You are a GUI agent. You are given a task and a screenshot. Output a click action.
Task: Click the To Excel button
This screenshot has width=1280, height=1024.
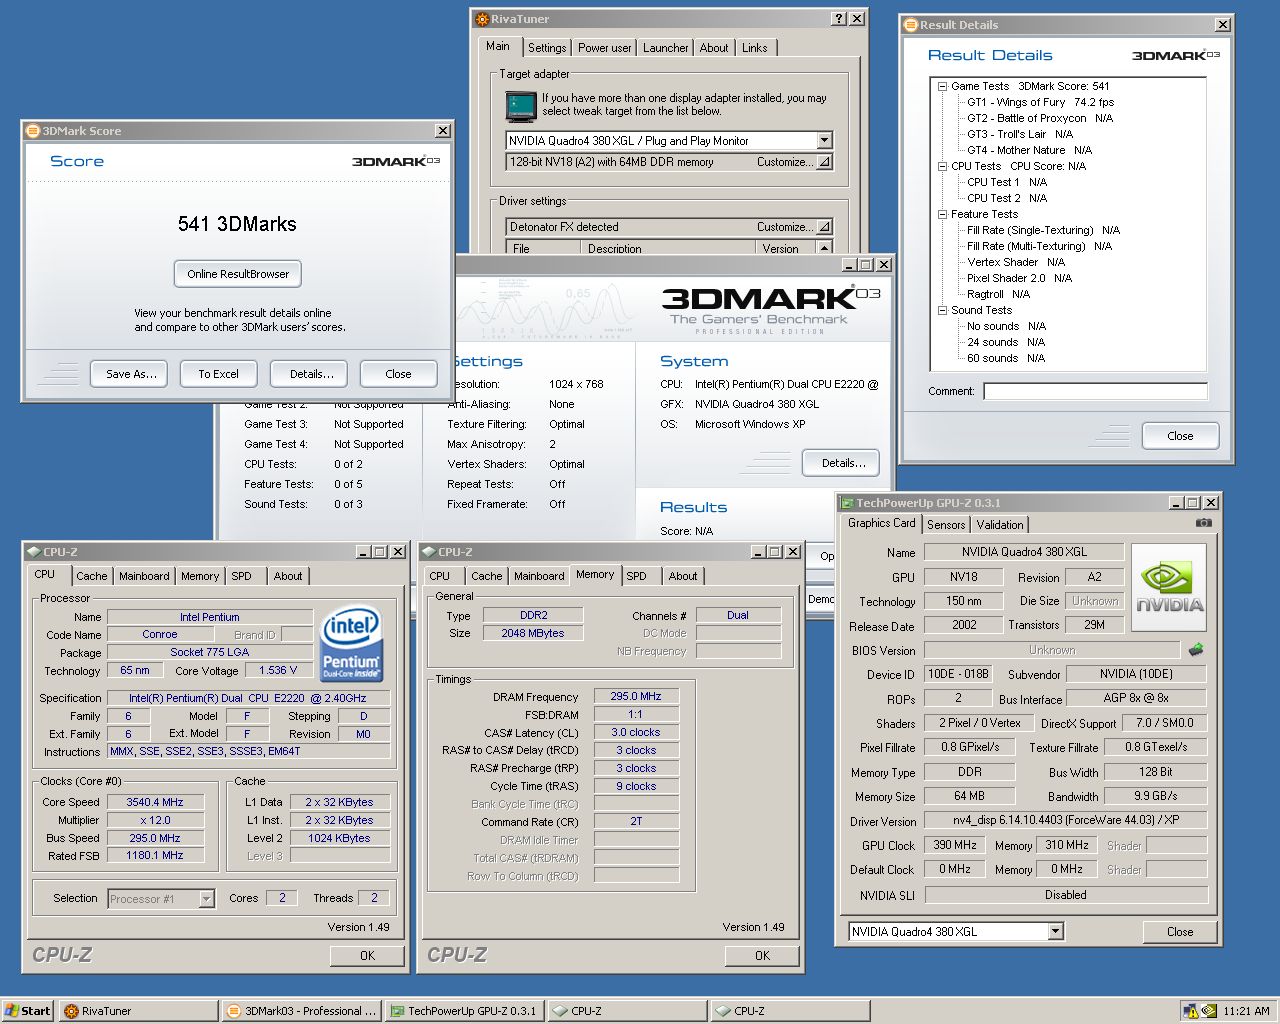(x=218, y=374)
